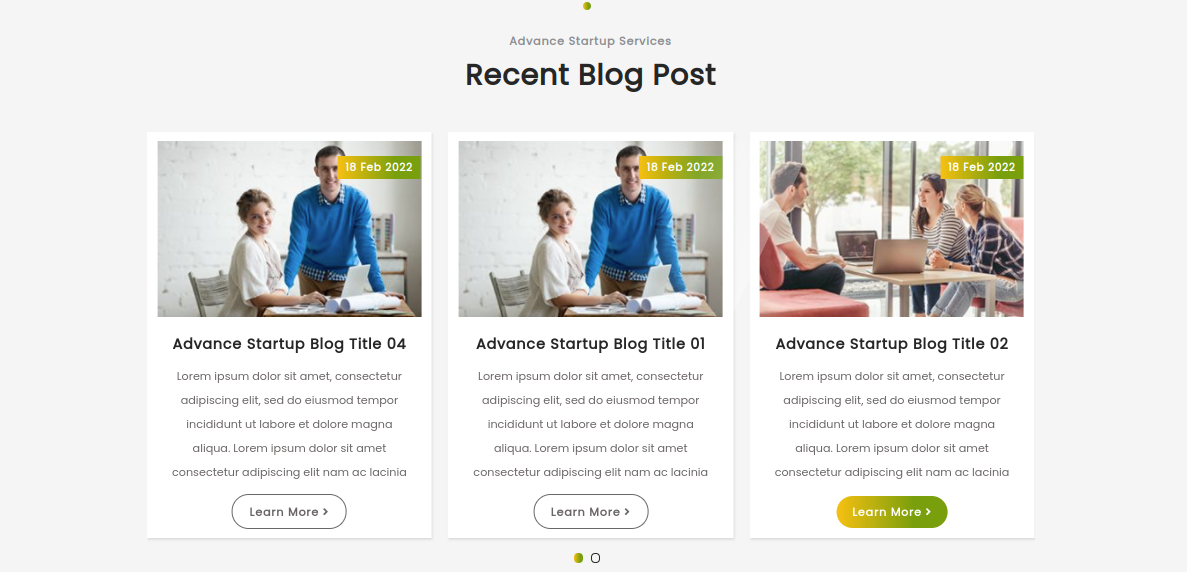Click the Lorem ipsum text under Blog Title 02
The image size is (1187, 572).
point(892,424)
